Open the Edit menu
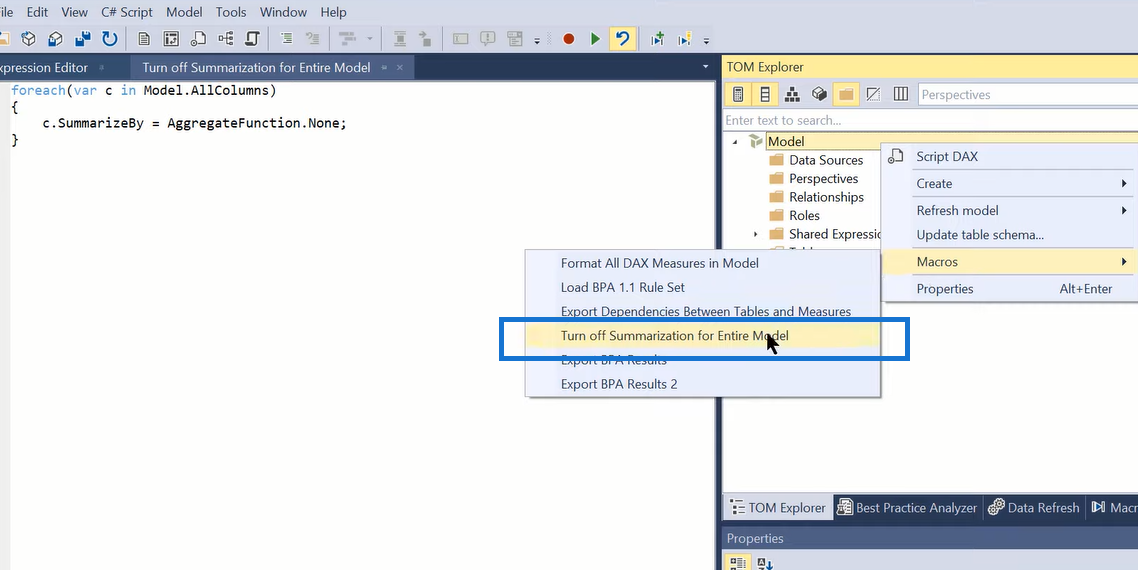1138x570 pixels. click(x=37, y=12)
